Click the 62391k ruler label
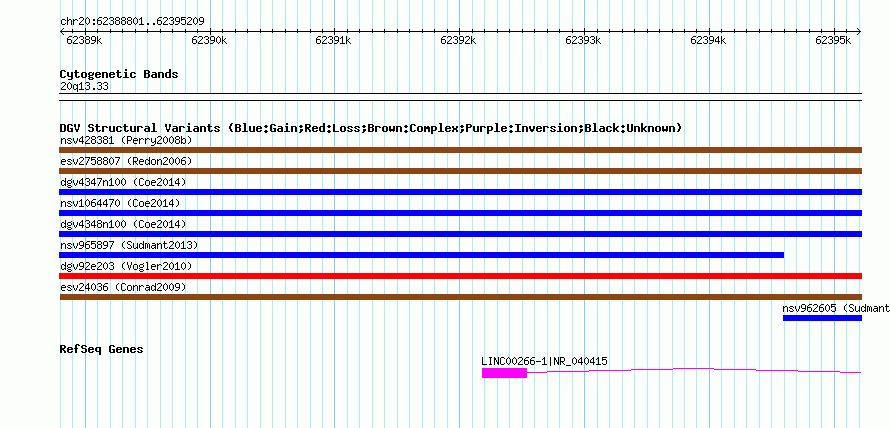Viewport: 890px width, 428px height. (x=334, y=40)
